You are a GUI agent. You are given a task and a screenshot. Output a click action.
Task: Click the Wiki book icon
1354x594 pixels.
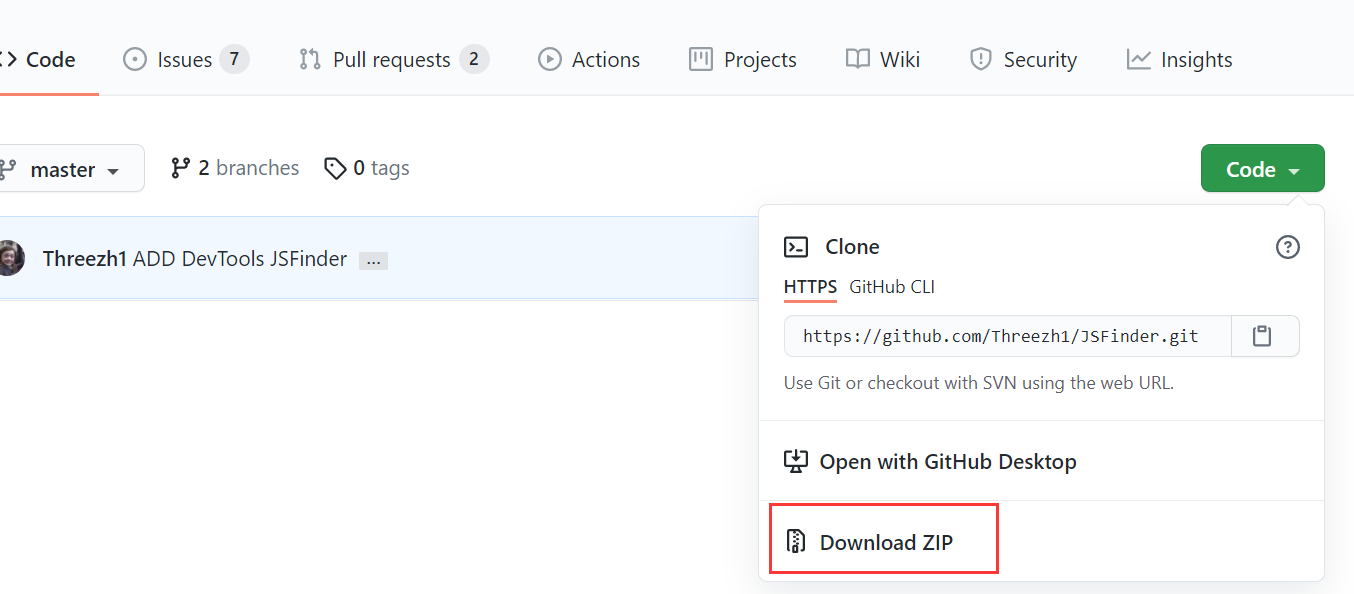857,60
